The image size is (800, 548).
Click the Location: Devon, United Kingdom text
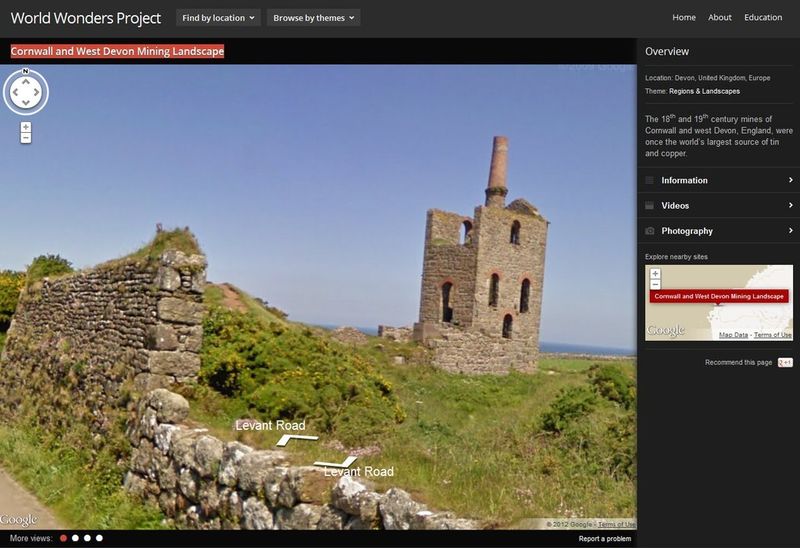pos(708,78)
